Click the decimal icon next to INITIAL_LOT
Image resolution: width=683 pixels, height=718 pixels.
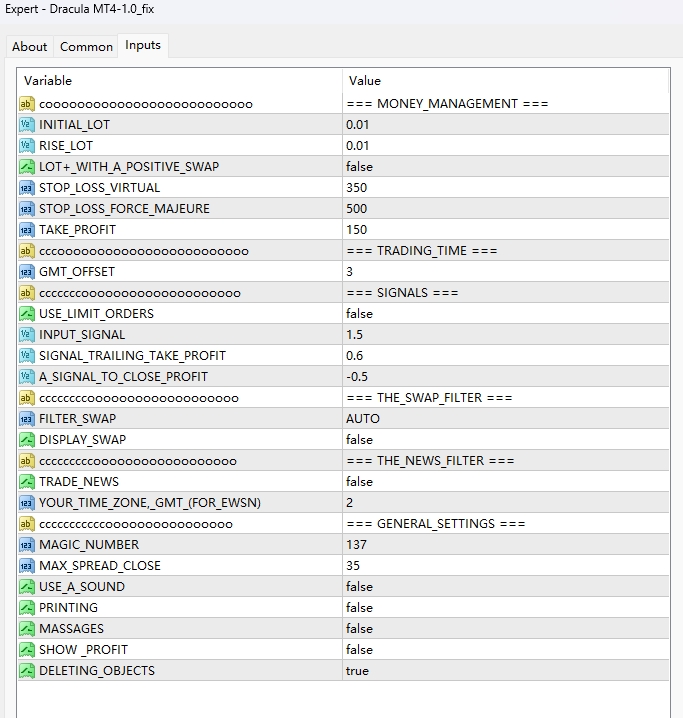click(x=27, y=125)
